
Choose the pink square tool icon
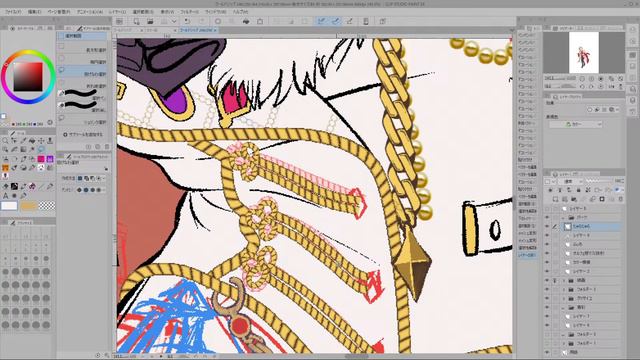[x=41, y=159]
